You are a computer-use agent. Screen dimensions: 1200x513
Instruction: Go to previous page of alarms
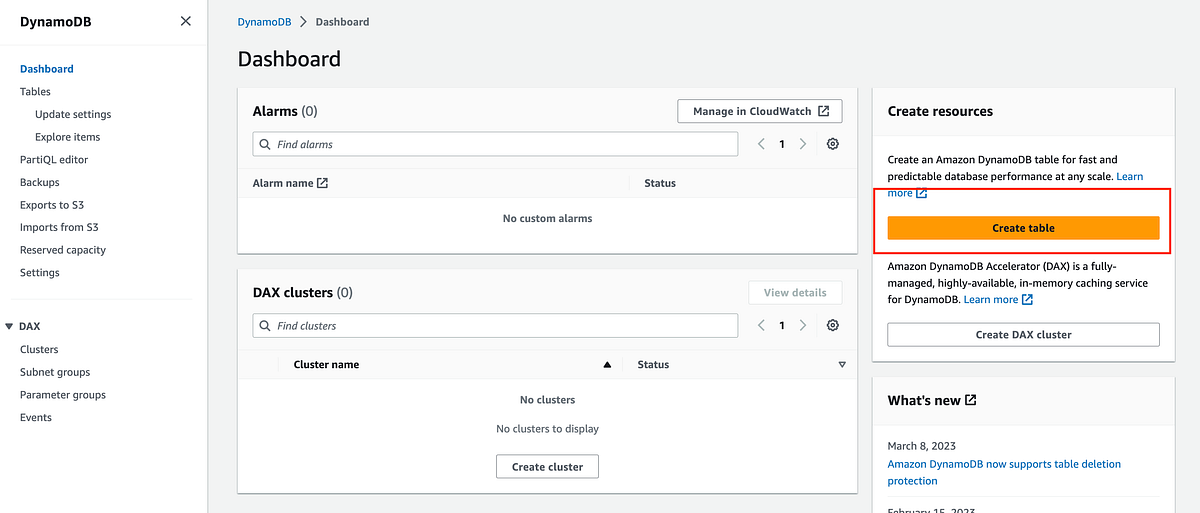tap(761, 144)
